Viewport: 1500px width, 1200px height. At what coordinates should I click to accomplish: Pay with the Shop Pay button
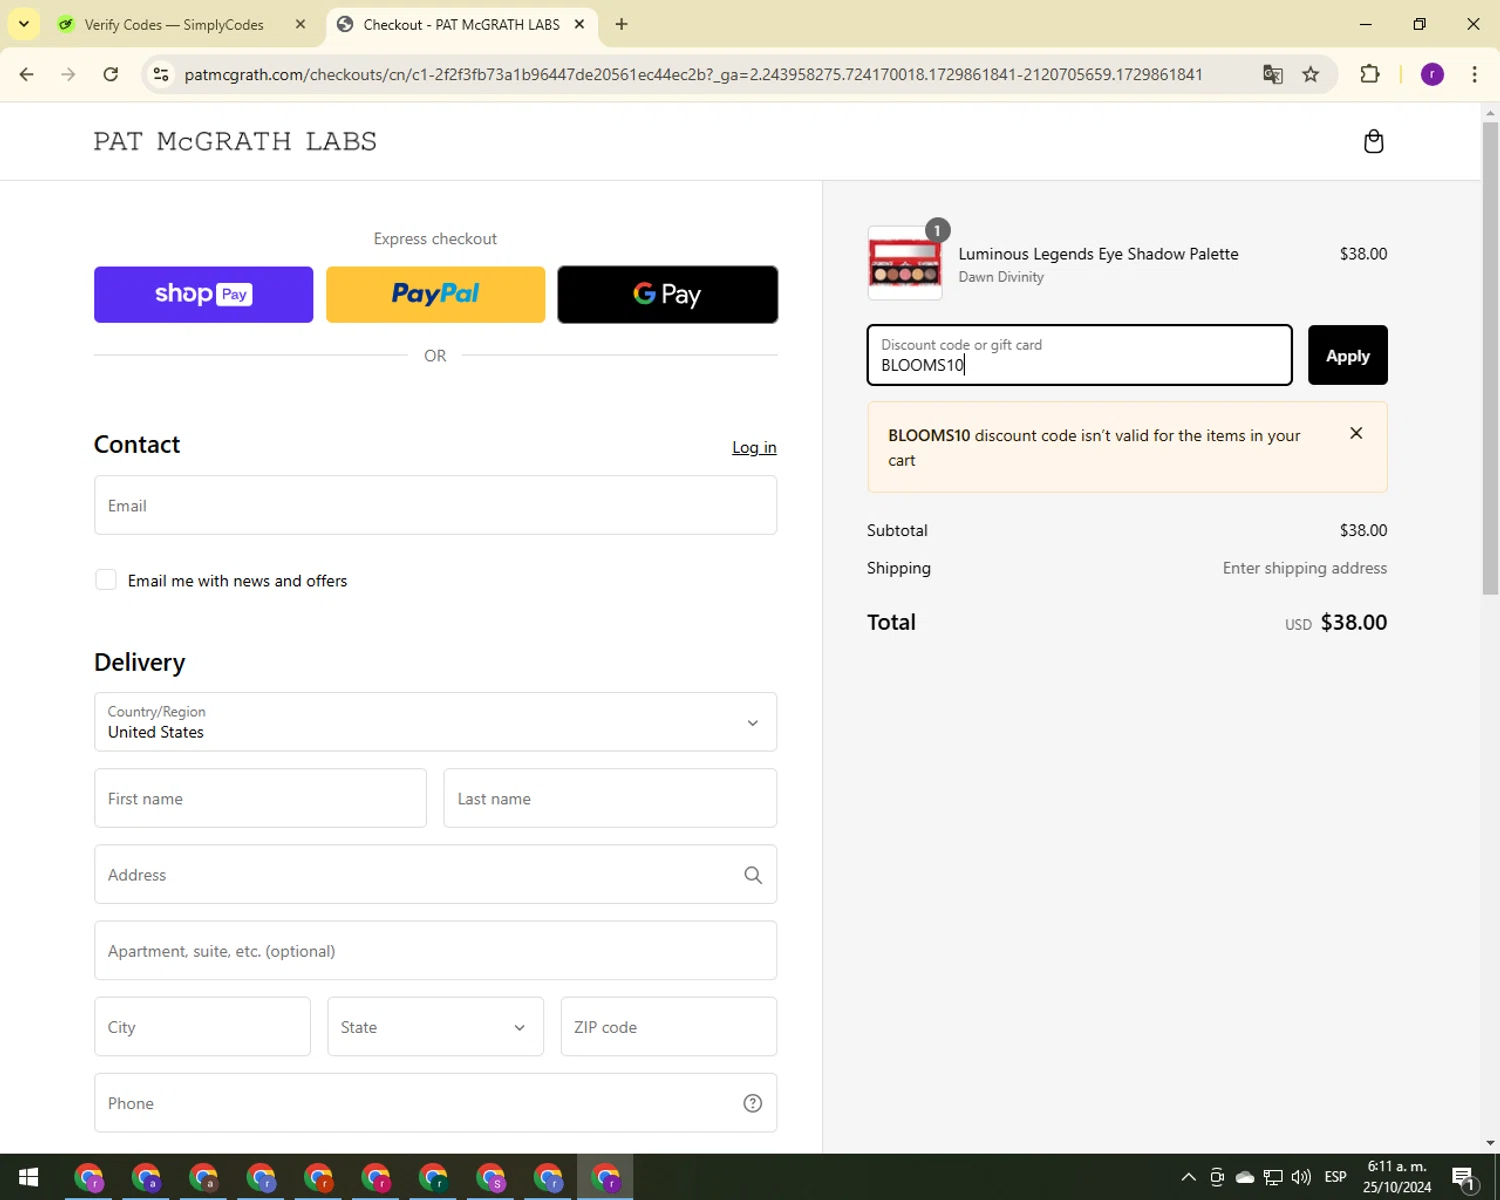coord(203,294)
